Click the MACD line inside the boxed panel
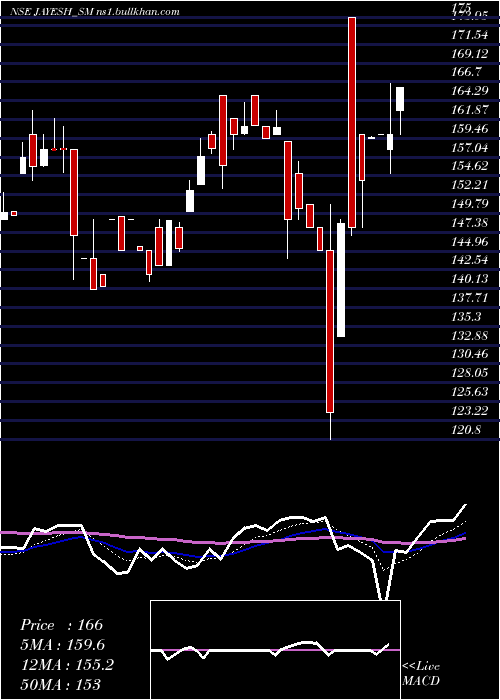This screenshot has height=700, width=500. (x=270, y=650)
